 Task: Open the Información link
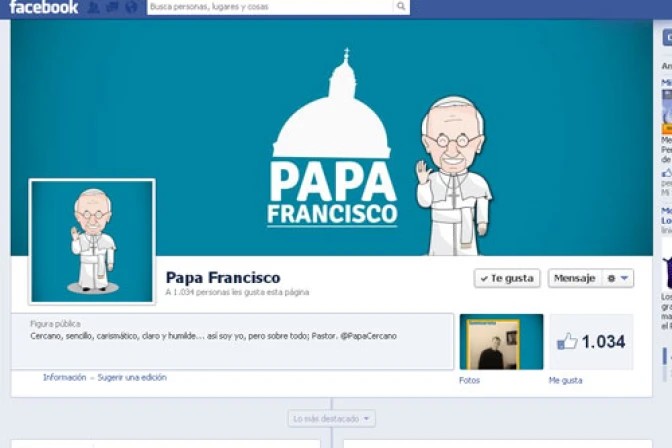(x=64, y=378)
